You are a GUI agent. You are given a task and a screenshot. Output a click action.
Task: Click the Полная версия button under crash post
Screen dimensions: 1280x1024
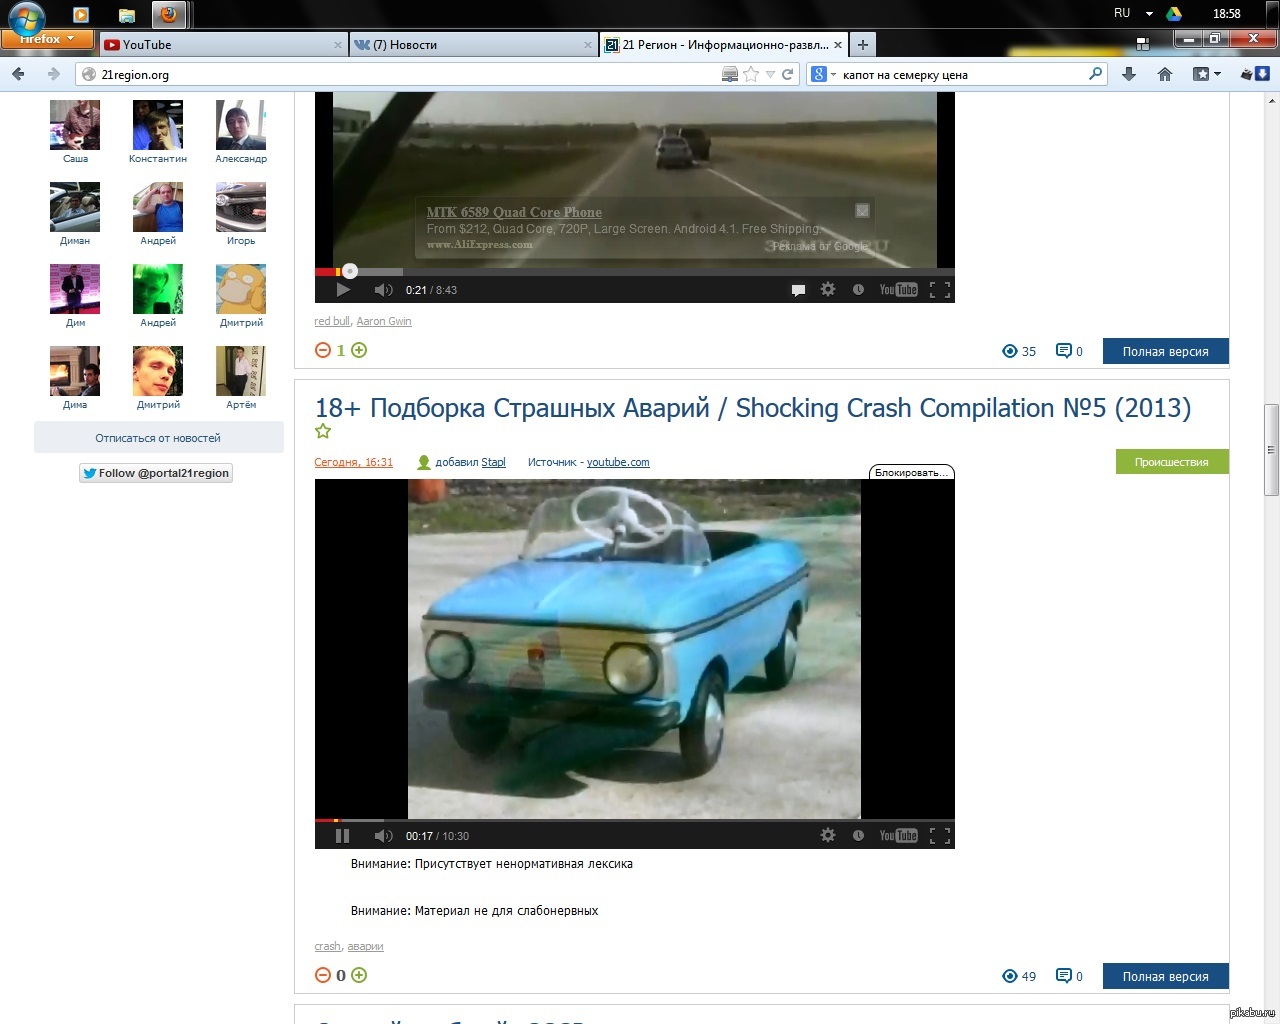point(1165,976)
